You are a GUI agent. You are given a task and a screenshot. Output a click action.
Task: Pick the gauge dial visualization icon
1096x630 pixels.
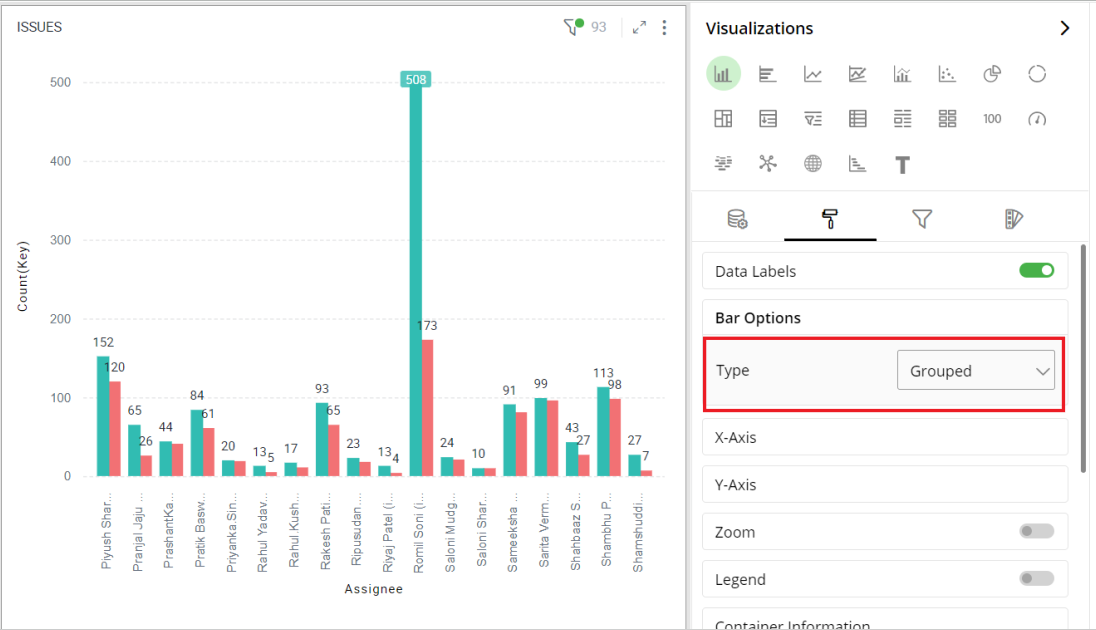point(1037,119)
